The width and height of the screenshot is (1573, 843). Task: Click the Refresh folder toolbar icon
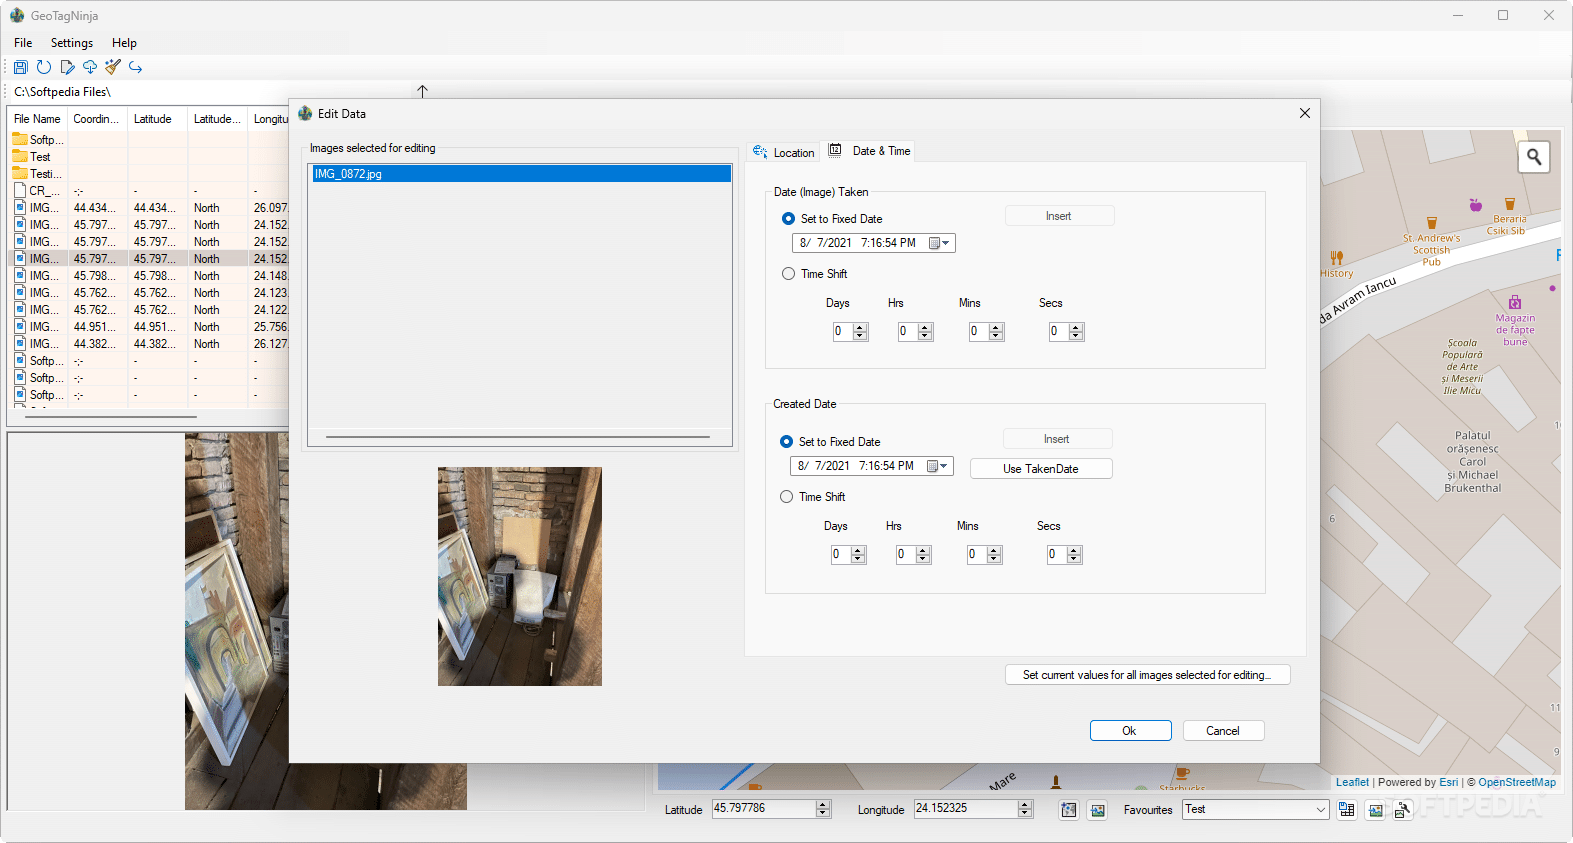click(44, 67)
